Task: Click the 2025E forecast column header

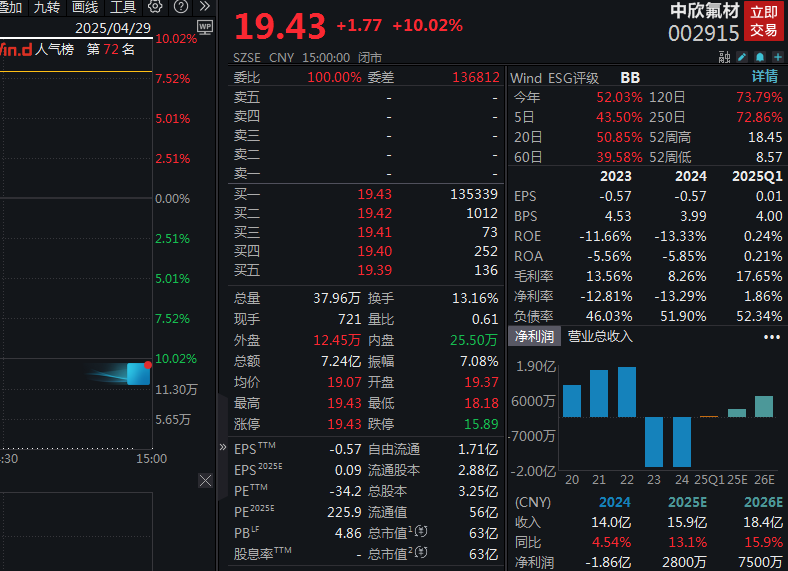Action: pos(687,502)
